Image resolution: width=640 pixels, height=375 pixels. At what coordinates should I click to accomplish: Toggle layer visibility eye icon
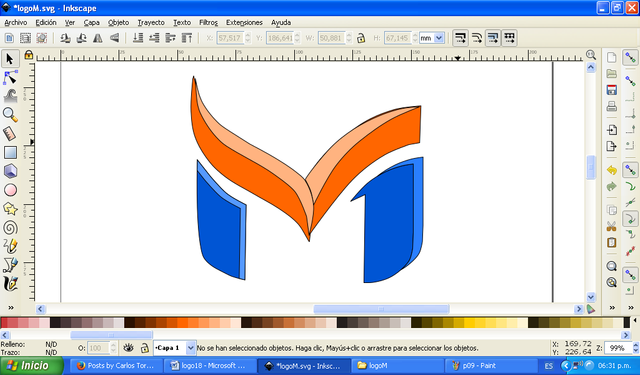[128, 348]
